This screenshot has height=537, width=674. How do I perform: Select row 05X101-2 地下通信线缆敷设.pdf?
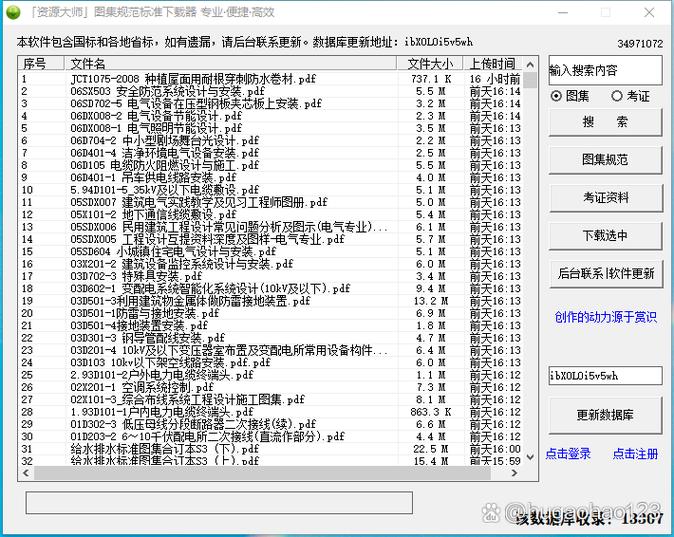271,215
